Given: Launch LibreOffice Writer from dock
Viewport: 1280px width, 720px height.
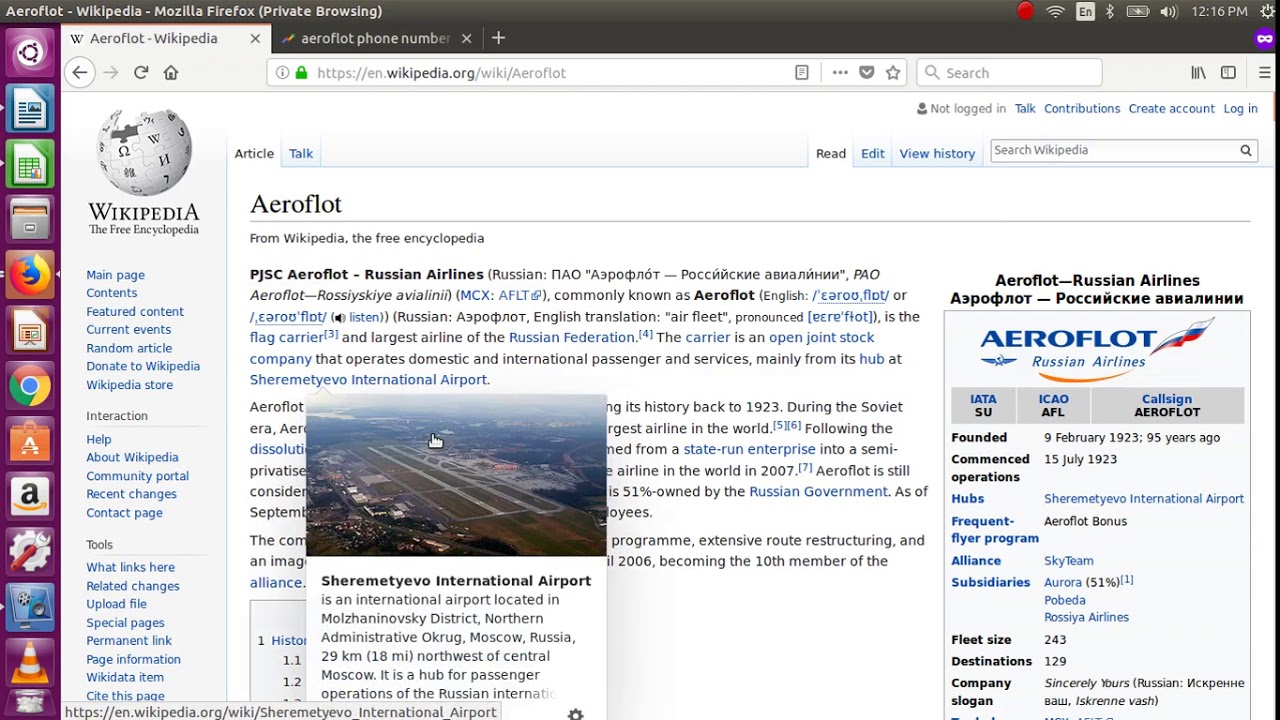Looking at the screenshot, I should tap(29, 108).
